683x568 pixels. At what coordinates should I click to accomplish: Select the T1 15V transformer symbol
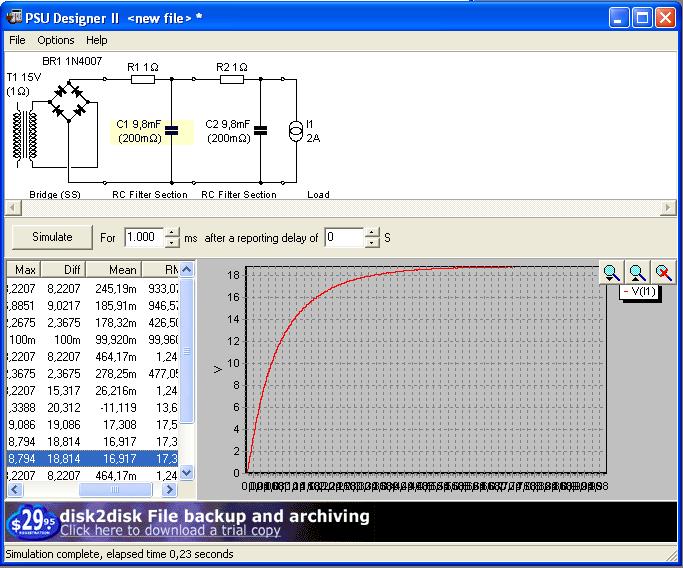(27, 133)
